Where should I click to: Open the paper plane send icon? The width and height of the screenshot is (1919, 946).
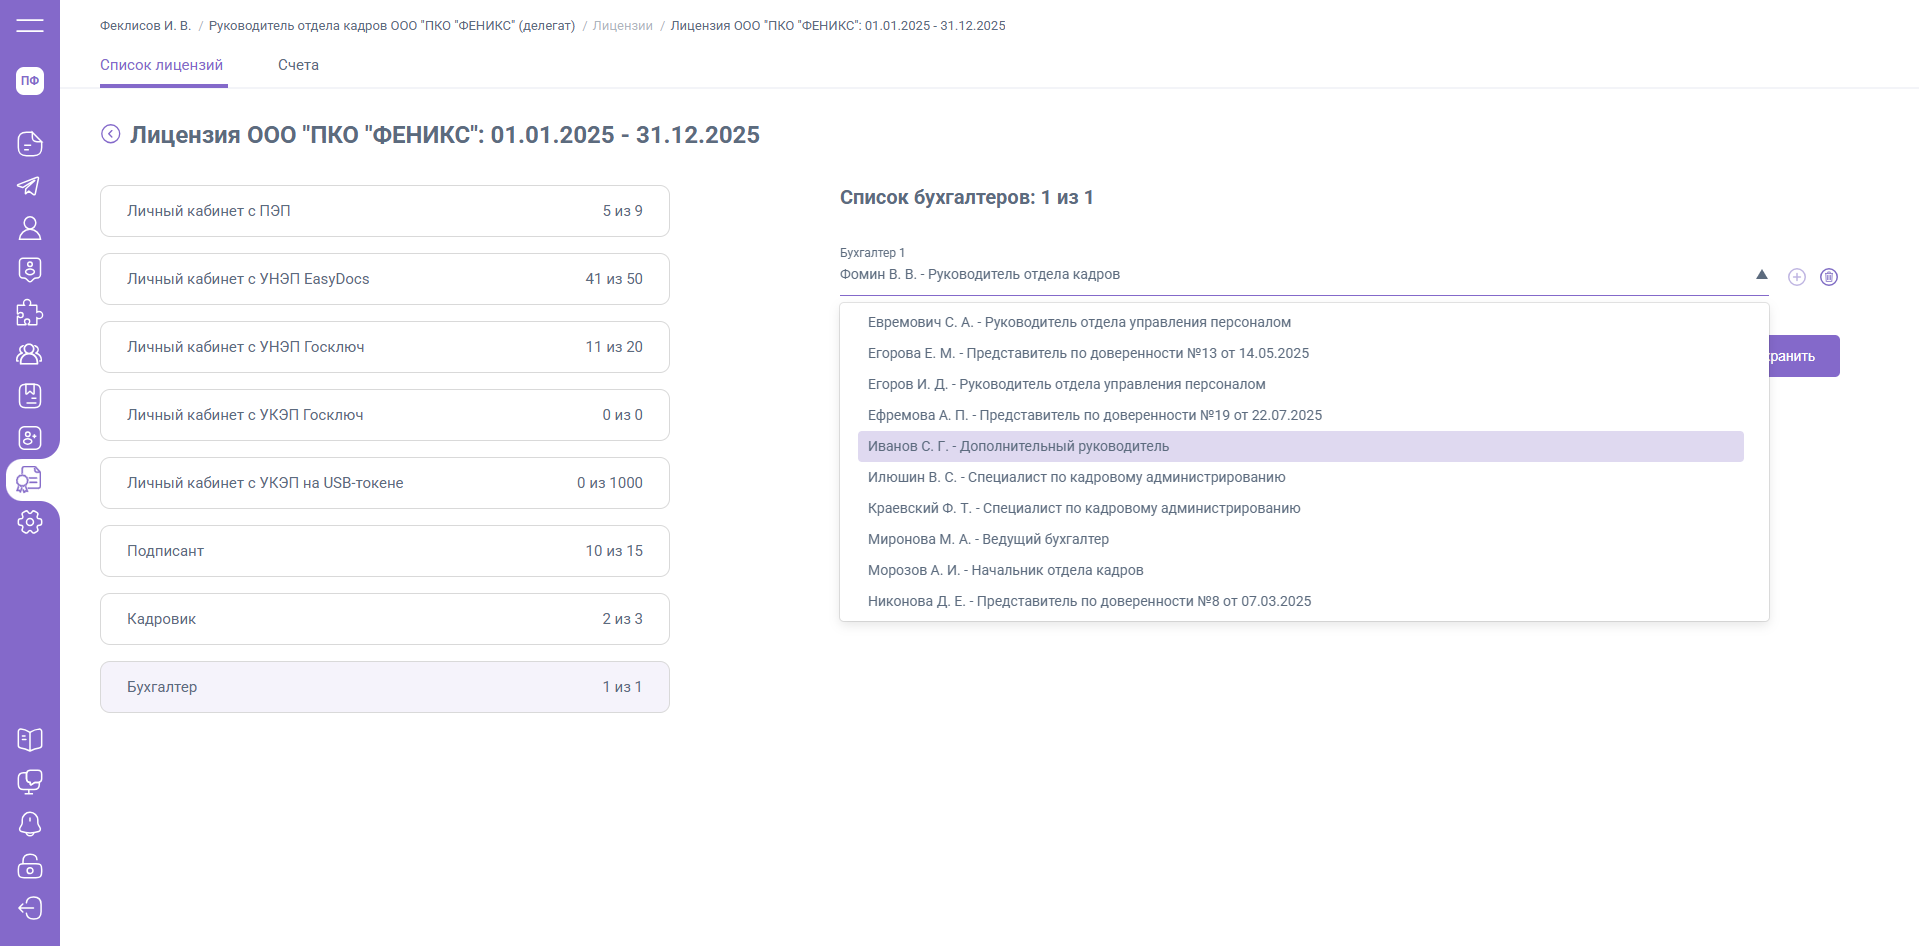pos(30,186)
